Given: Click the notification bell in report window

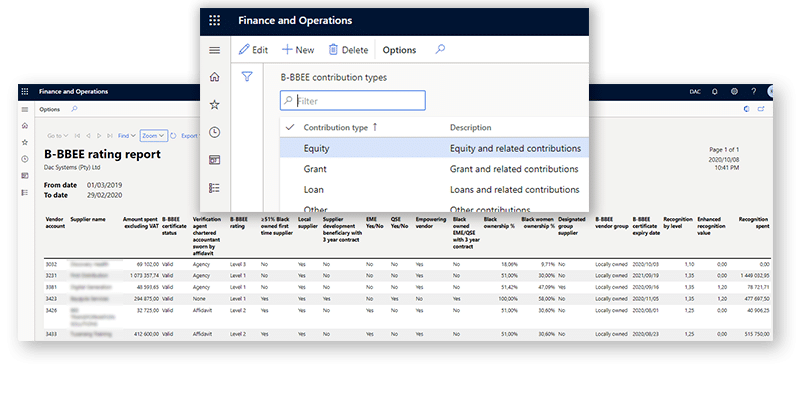Looking at the screenshot, I should [x=714, y=92].
